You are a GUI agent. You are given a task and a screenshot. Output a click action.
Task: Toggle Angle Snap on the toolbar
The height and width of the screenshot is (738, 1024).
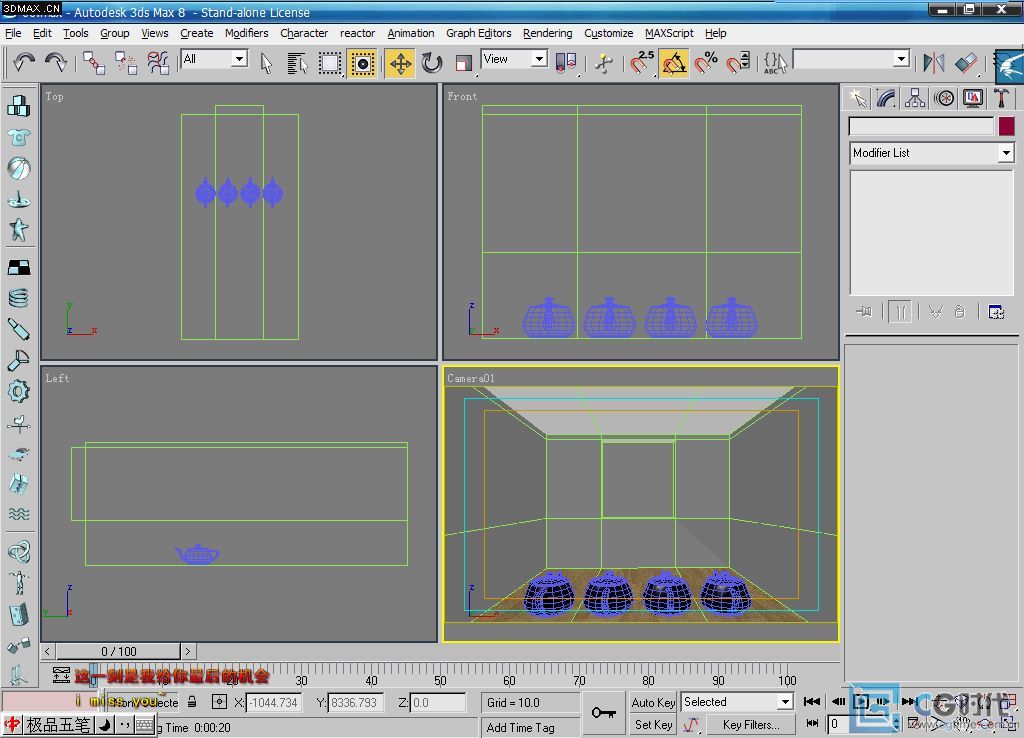pos(675,63)
